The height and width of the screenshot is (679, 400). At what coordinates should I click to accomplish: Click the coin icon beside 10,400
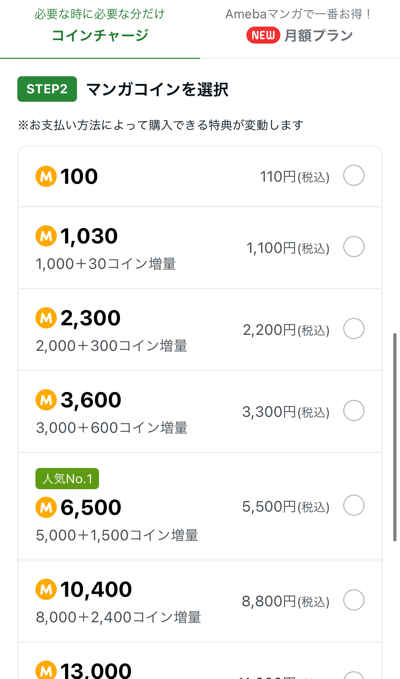[x=46, y=589]
